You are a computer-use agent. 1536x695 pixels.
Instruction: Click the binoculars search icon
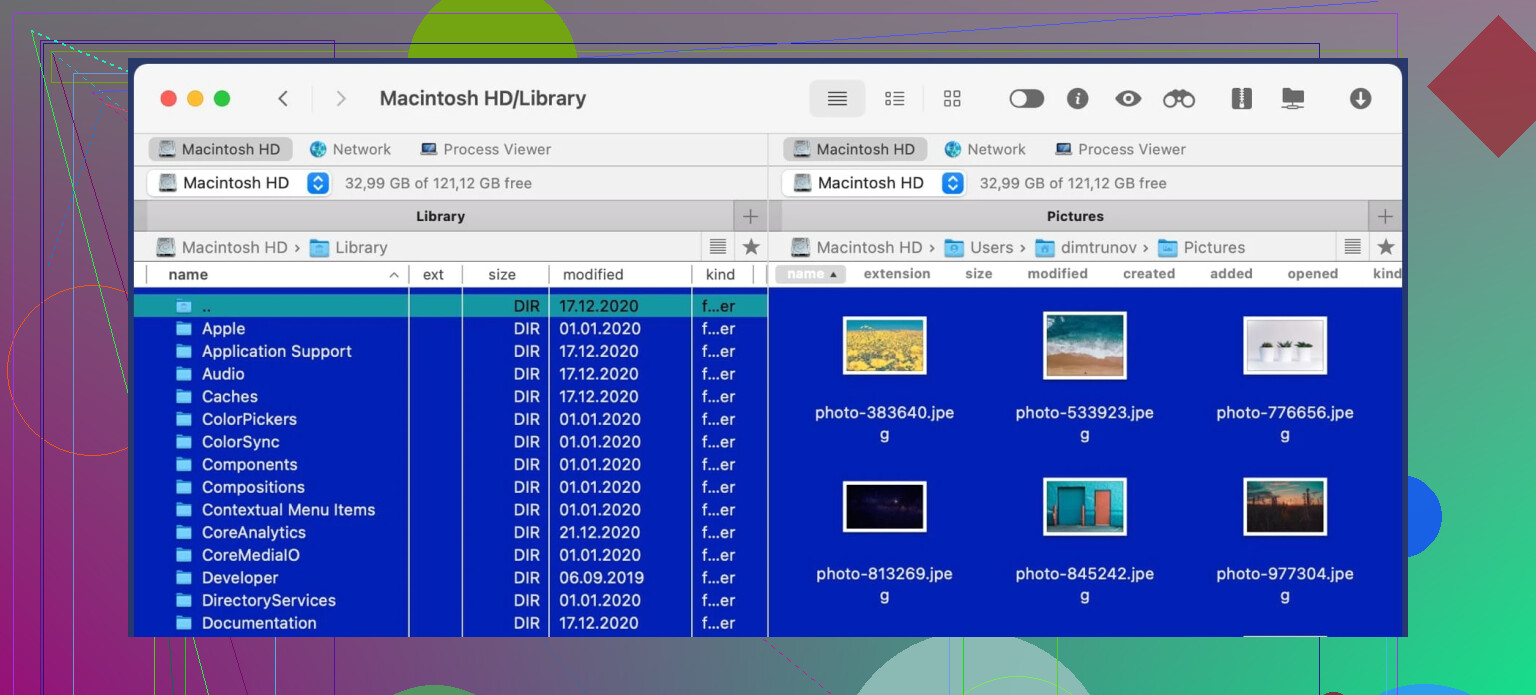pyautogui.click(x=1179, y=99)
